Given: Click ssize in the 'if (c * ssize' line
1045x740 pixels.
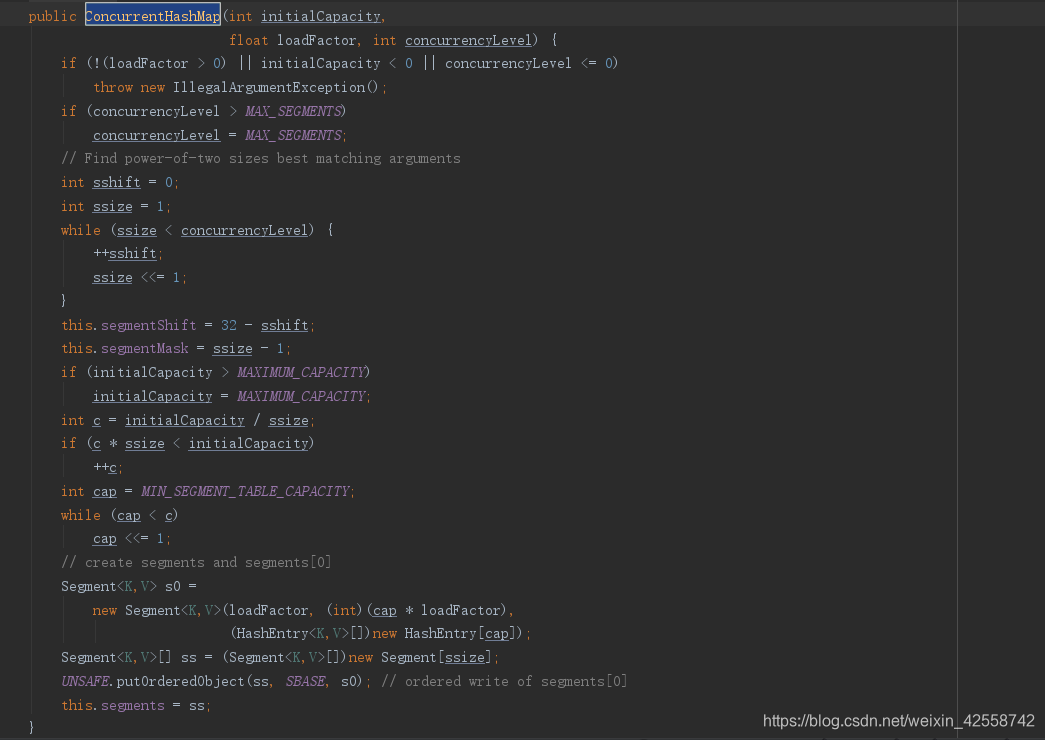Looking at the screenshot, I should tap(145, 444).
